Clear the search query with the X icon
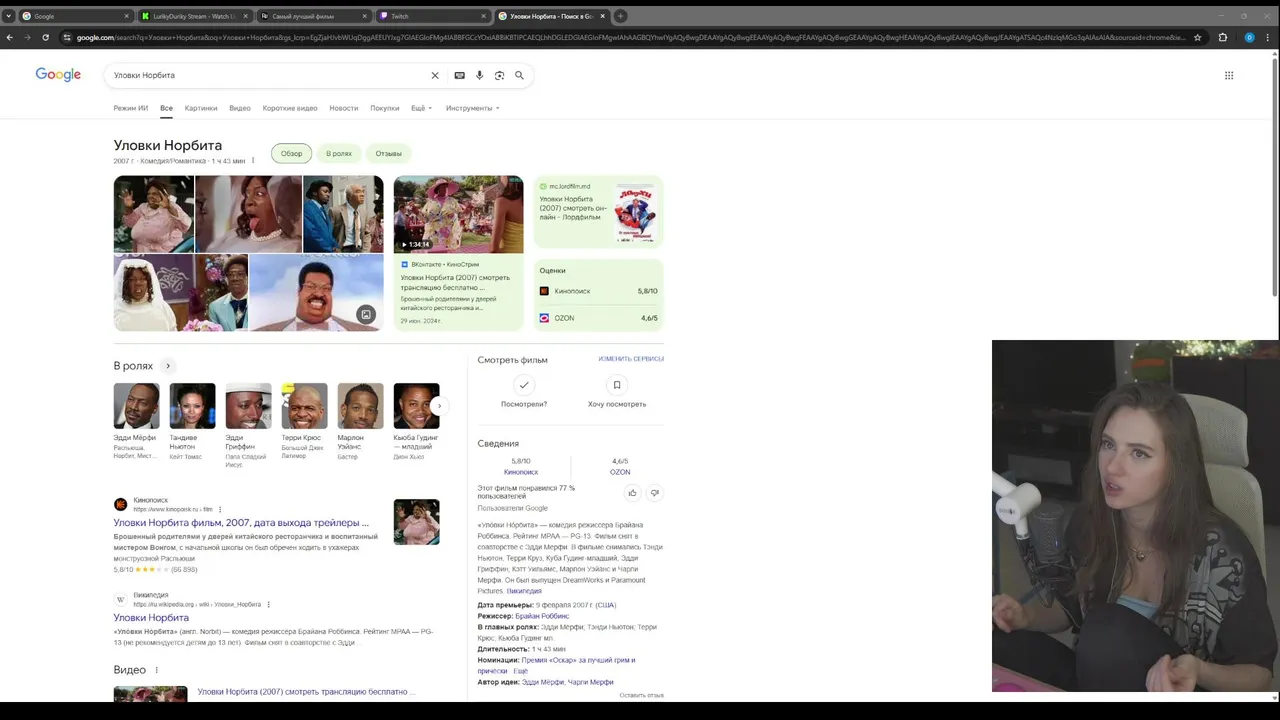 [x=435, y=75]
